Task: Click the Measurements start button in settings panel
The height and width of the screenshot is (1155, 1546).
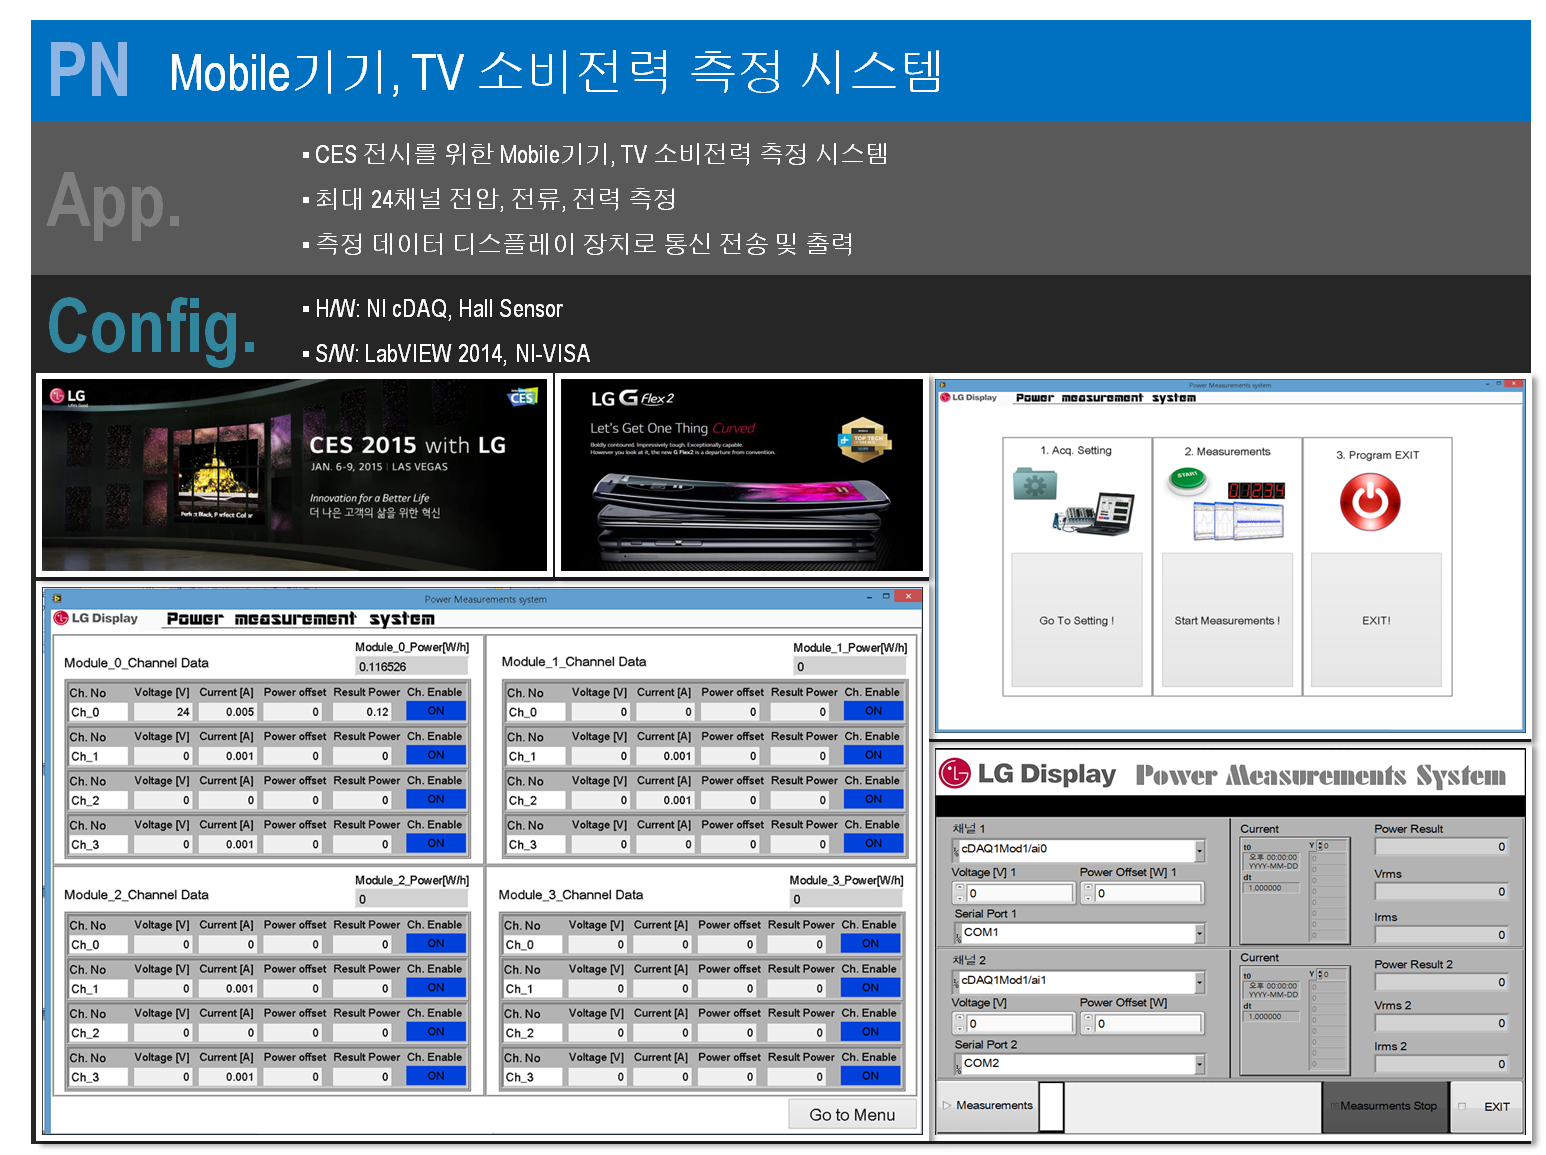Action: pos(987,1106)
